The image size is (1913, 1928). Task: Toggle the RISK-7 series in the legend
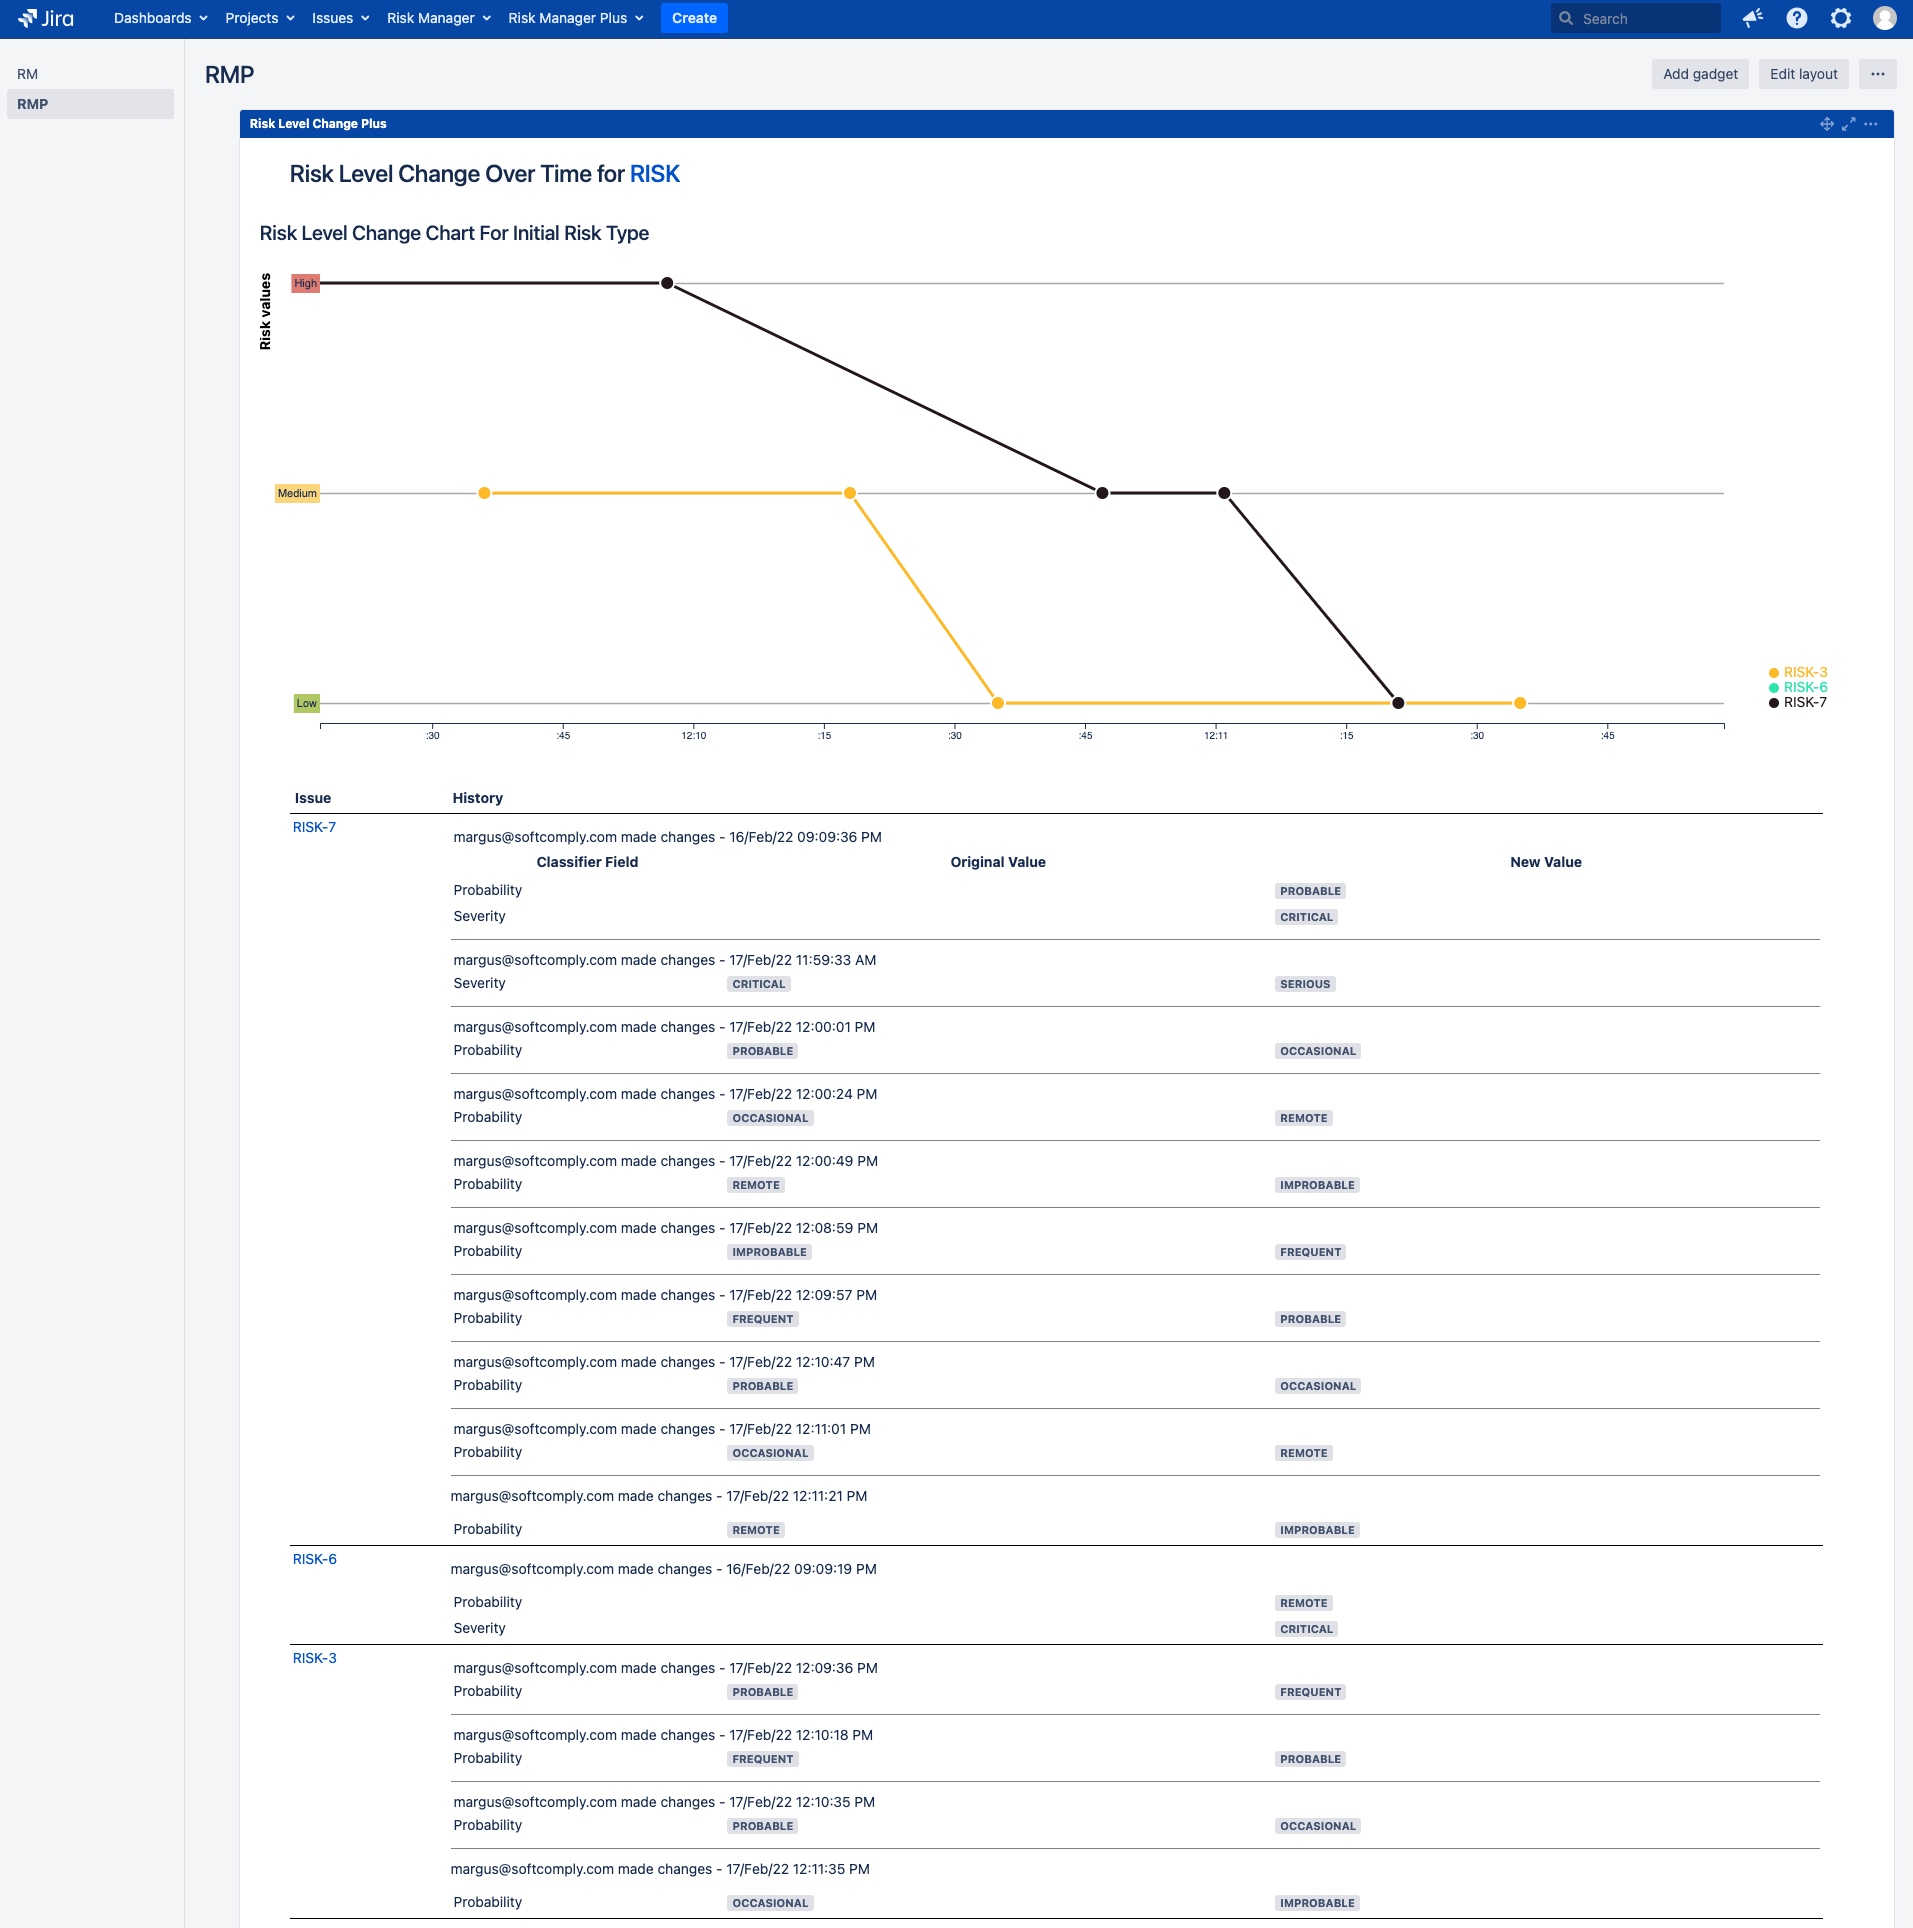coord(1799,702)
